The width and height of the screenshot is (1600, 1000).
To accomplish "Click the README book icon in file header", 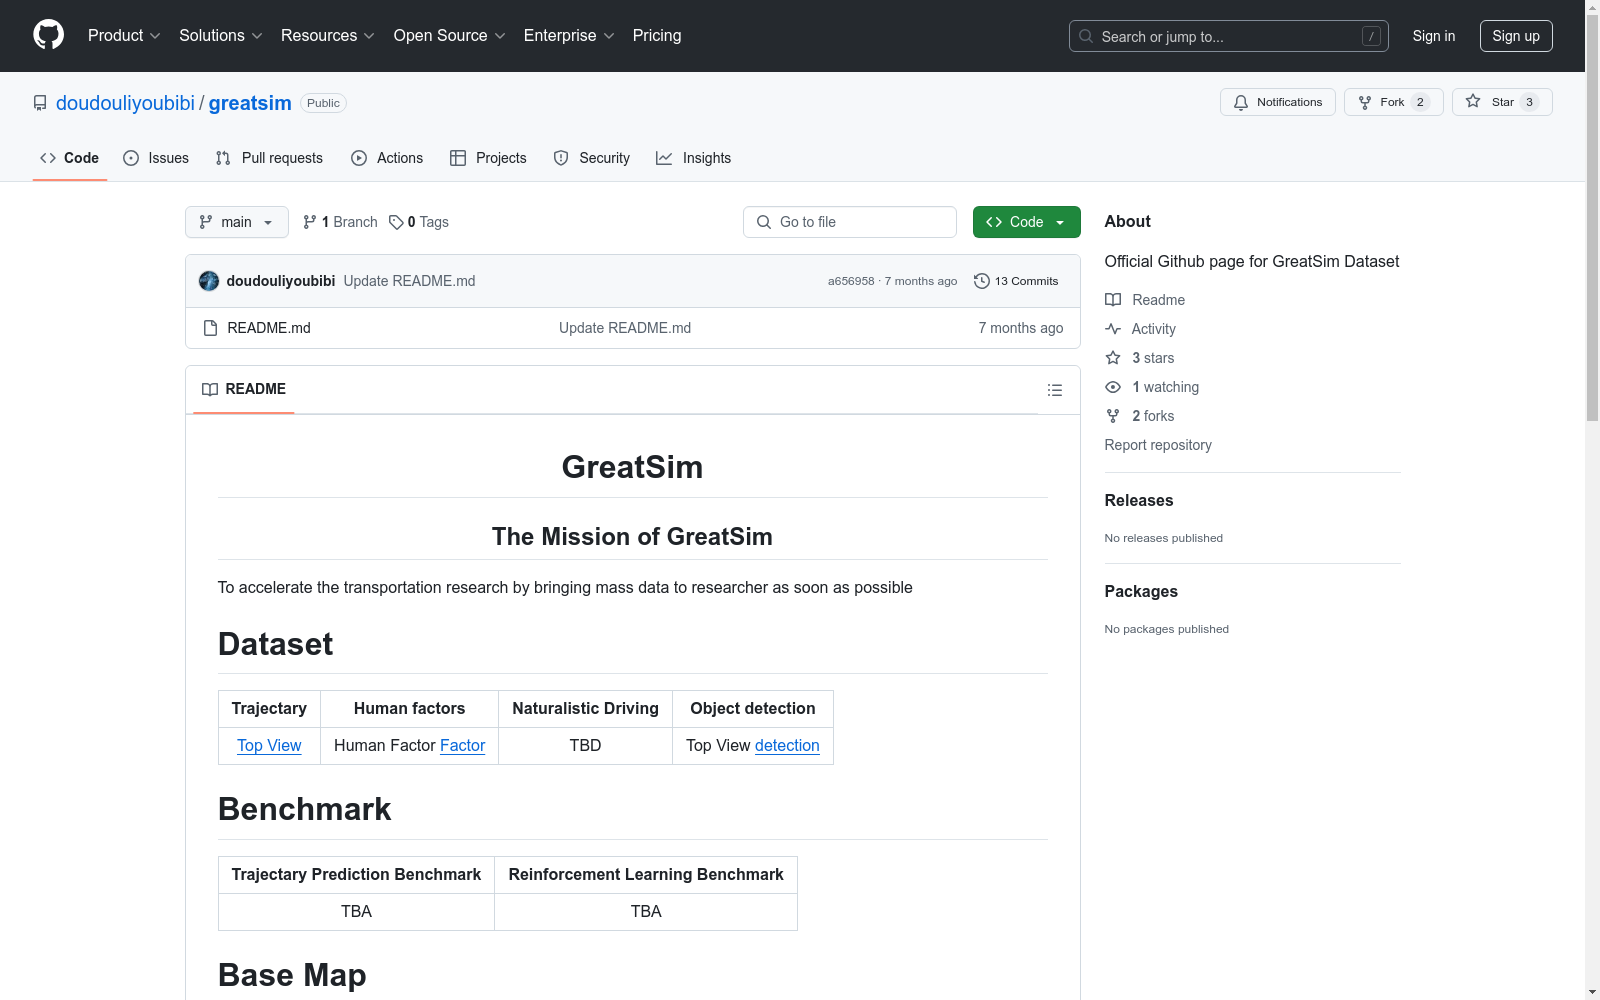I will [210, 389].
